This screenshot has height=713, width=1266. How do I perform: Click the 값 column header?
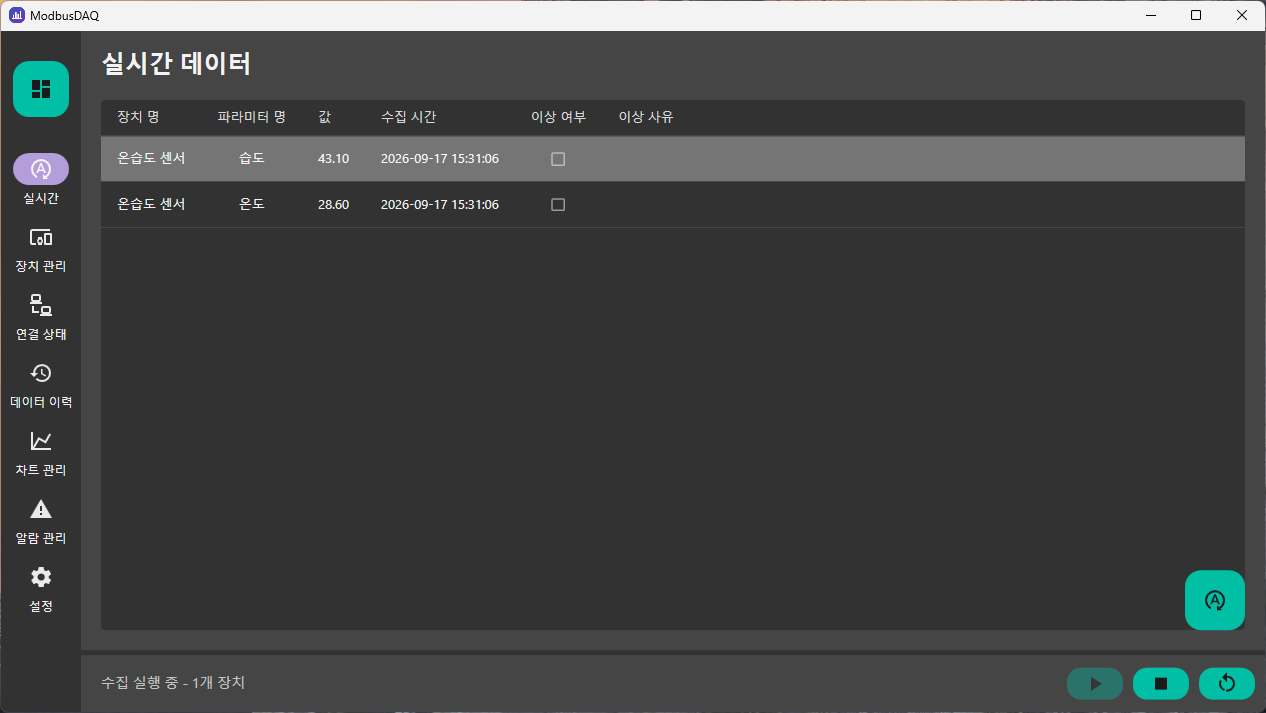point(325,117)
